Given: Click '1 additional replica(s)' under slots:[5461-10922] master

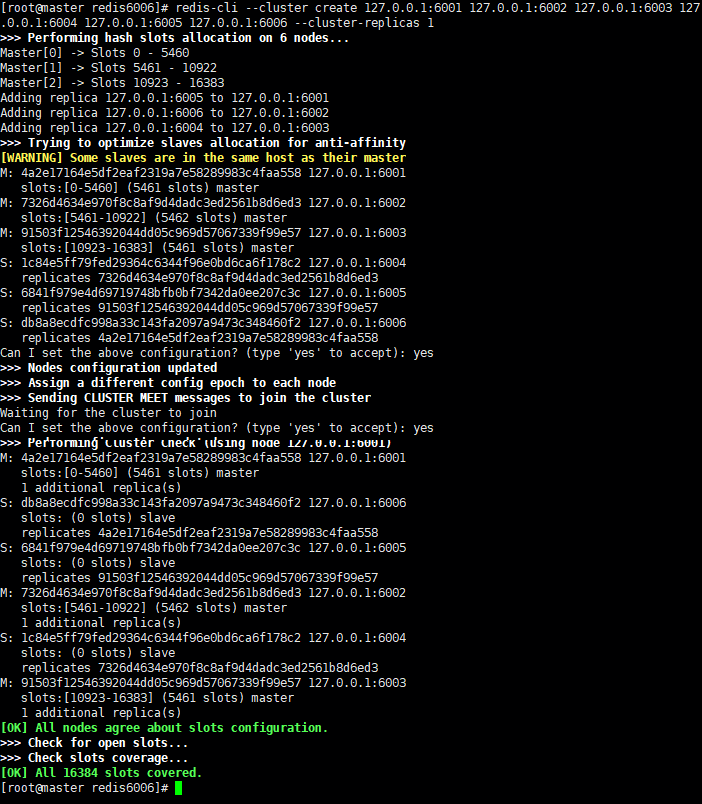Looking at the screenshot, I should click(x=101, y=622).
